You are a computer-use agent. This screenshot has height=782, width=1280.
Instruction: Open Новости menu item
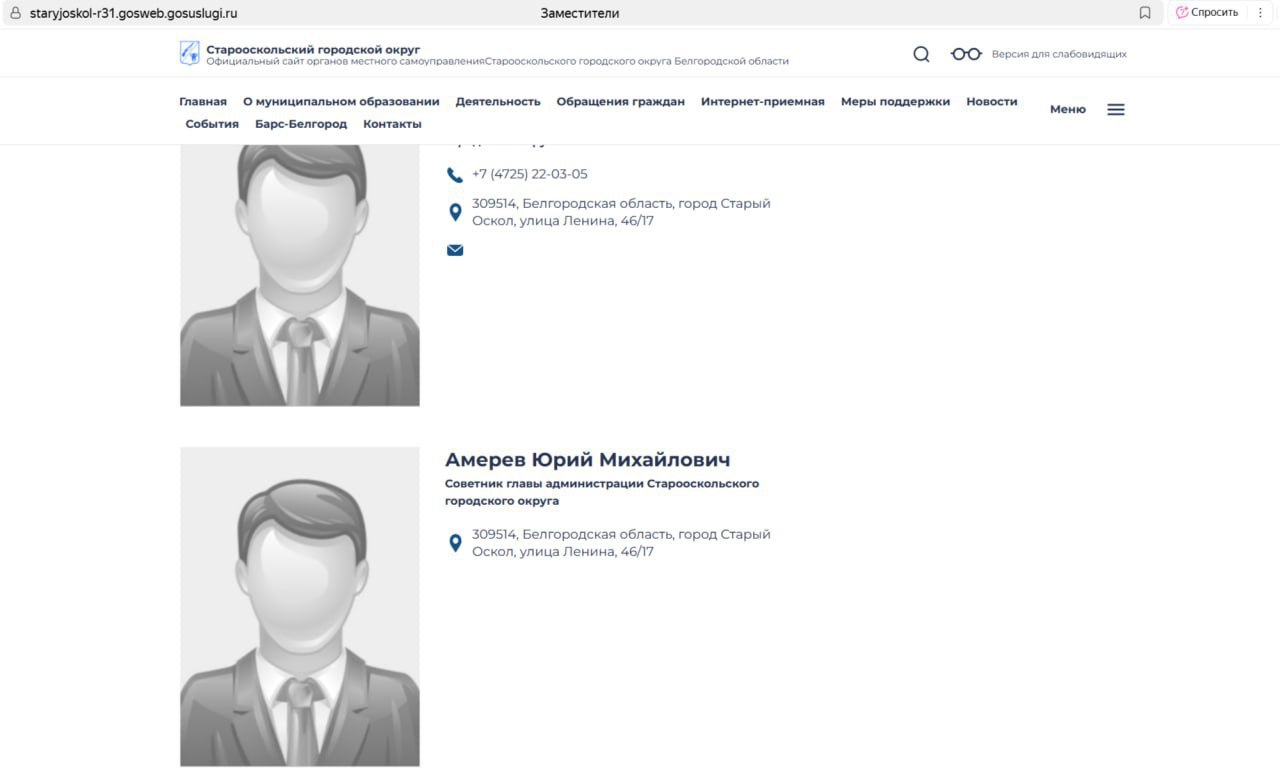992,101
